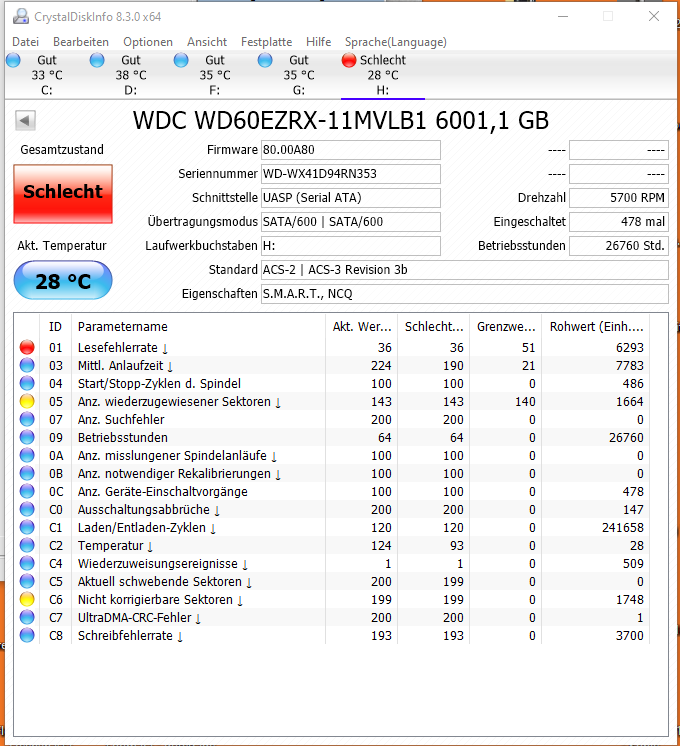Open the Bearbeiten menu

(81, 42)
